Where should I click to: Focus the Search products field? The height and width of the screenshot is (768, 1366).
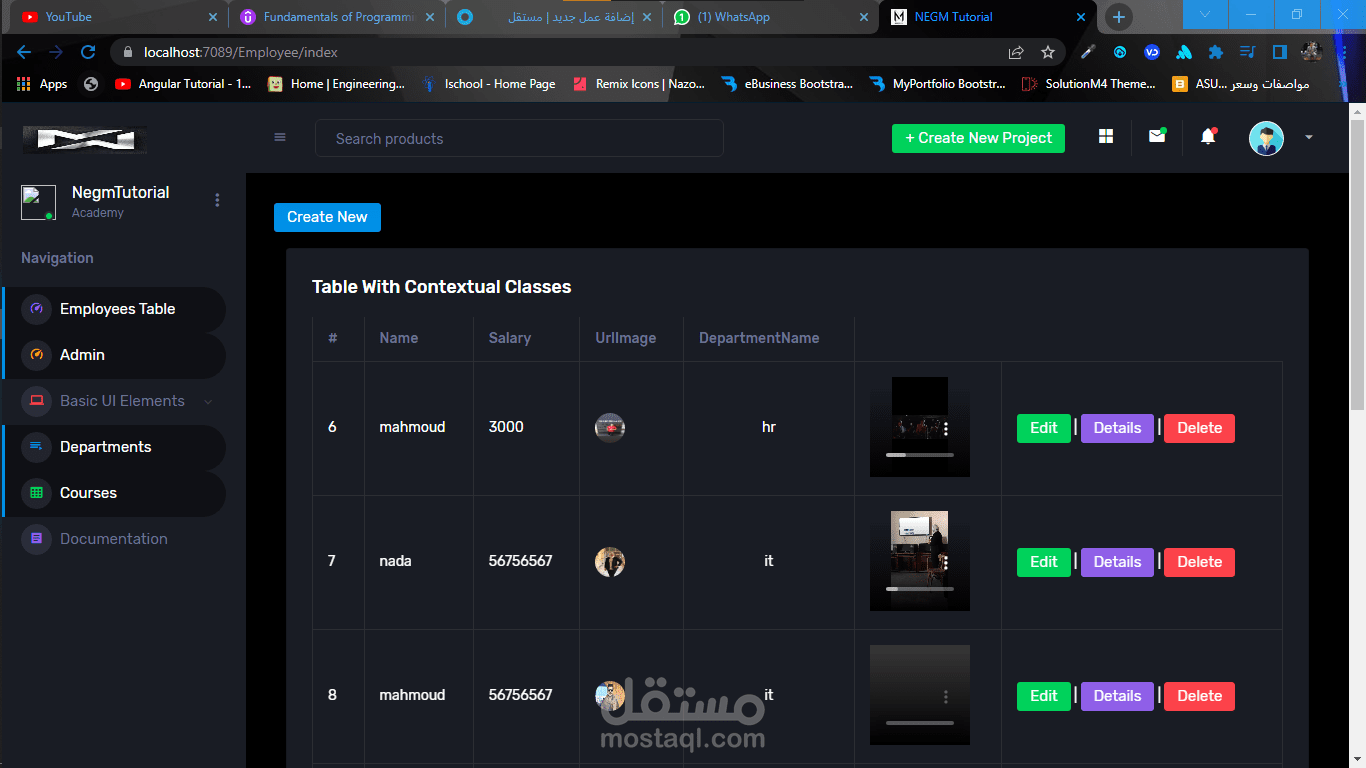(519, 138)
